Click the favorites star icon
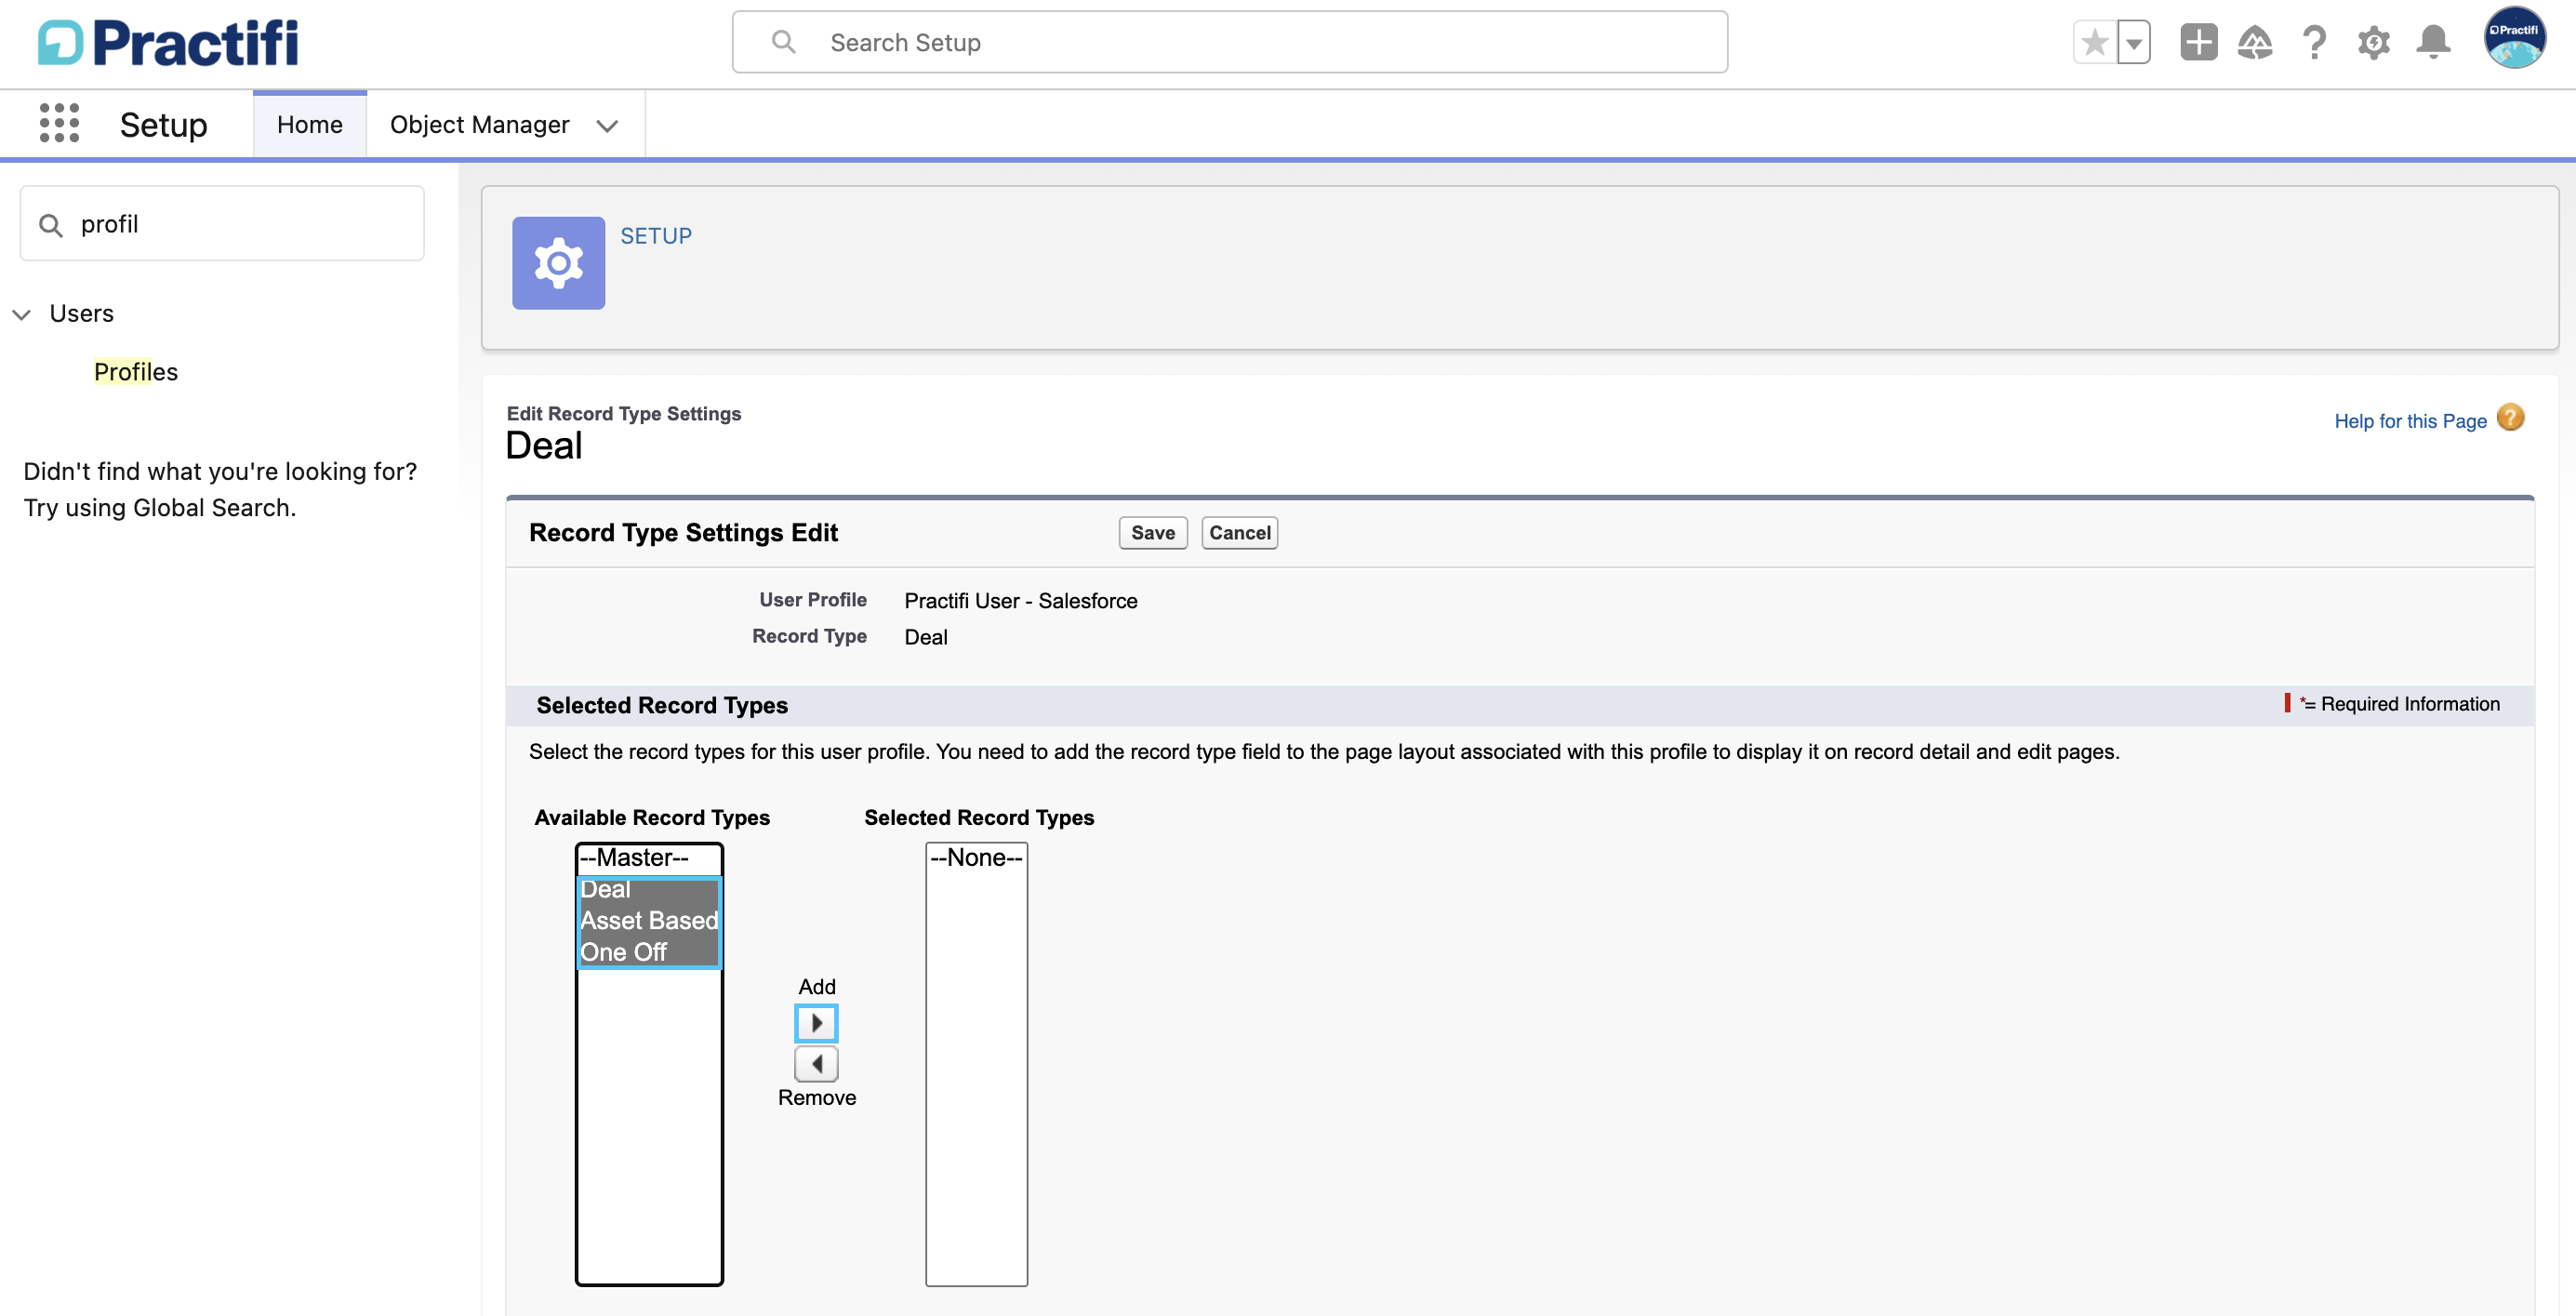The height and width of the screenshot is (1316, 2576). click(x=2094, y=42)
